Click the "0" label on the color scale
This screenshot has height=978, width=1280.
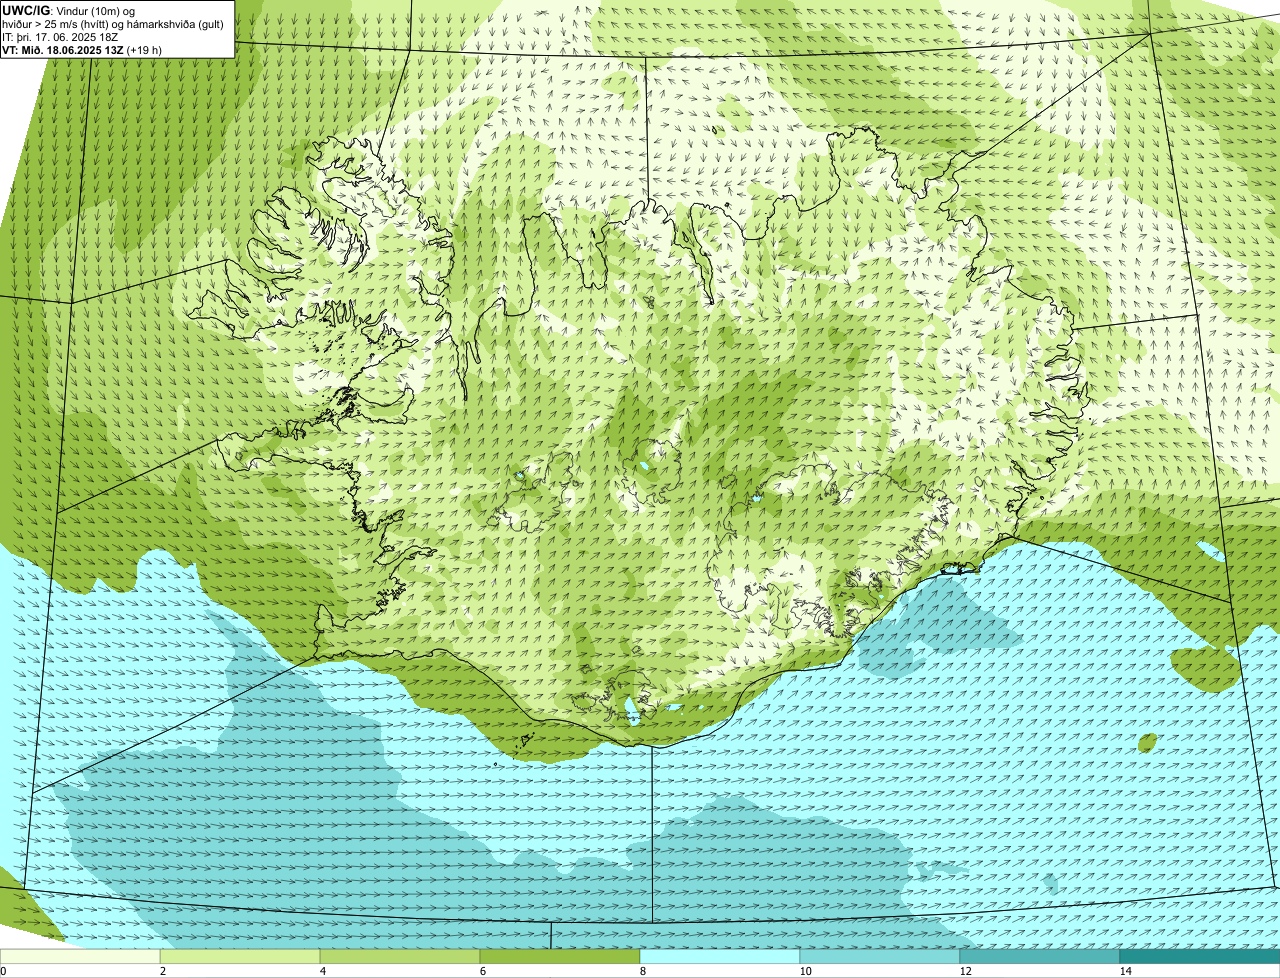click(3, 971)
